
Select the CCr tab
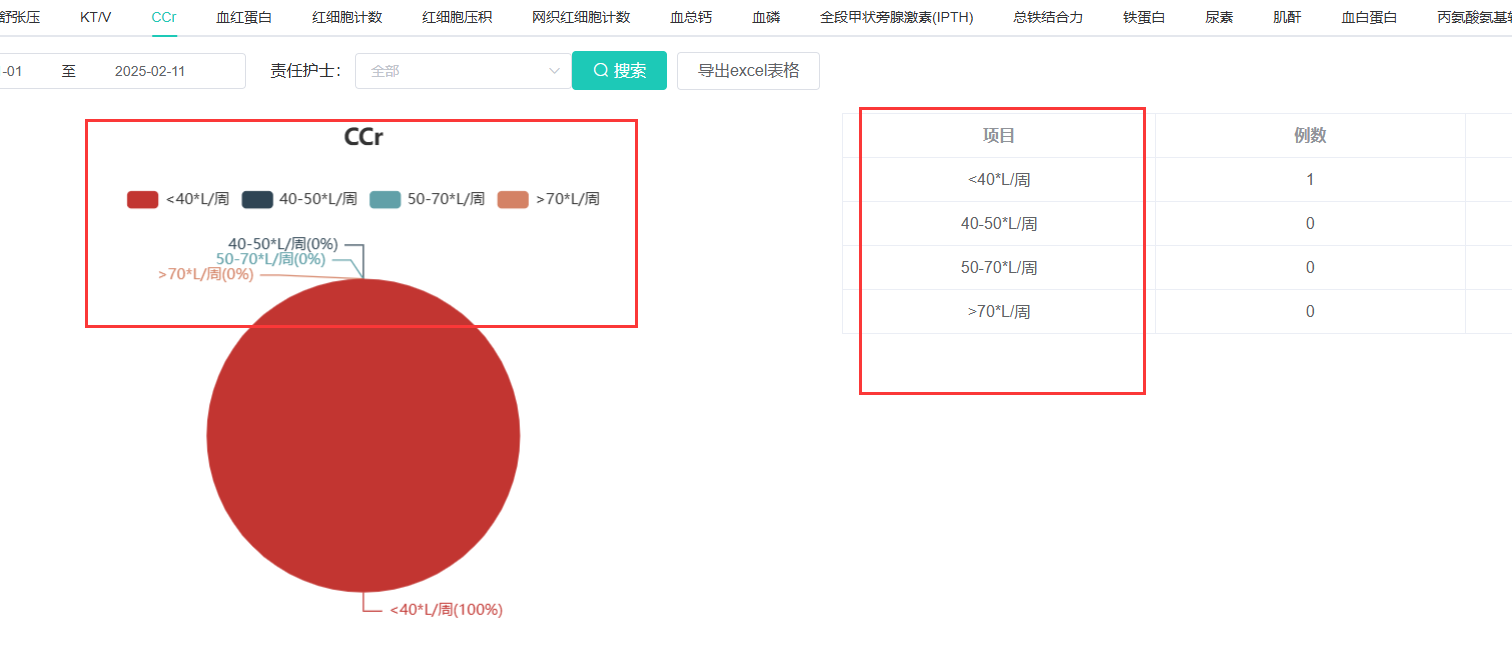pos(164,17)
